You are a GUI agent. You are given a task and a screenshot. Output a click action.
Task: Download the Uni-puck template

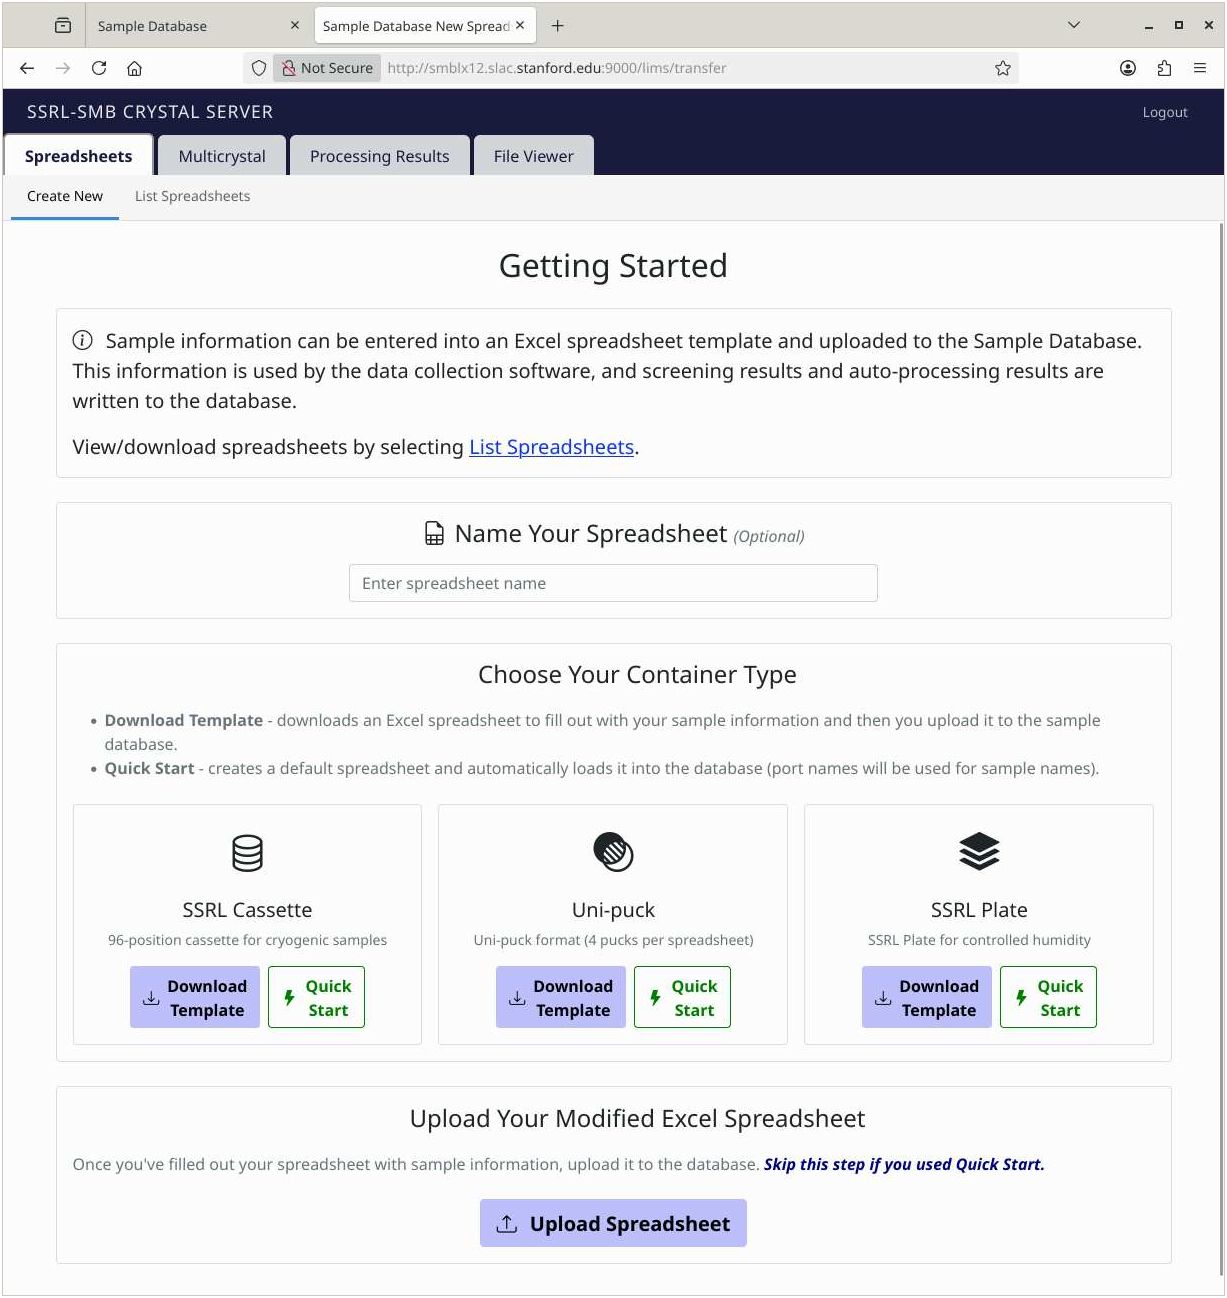(x=561, y=997)
